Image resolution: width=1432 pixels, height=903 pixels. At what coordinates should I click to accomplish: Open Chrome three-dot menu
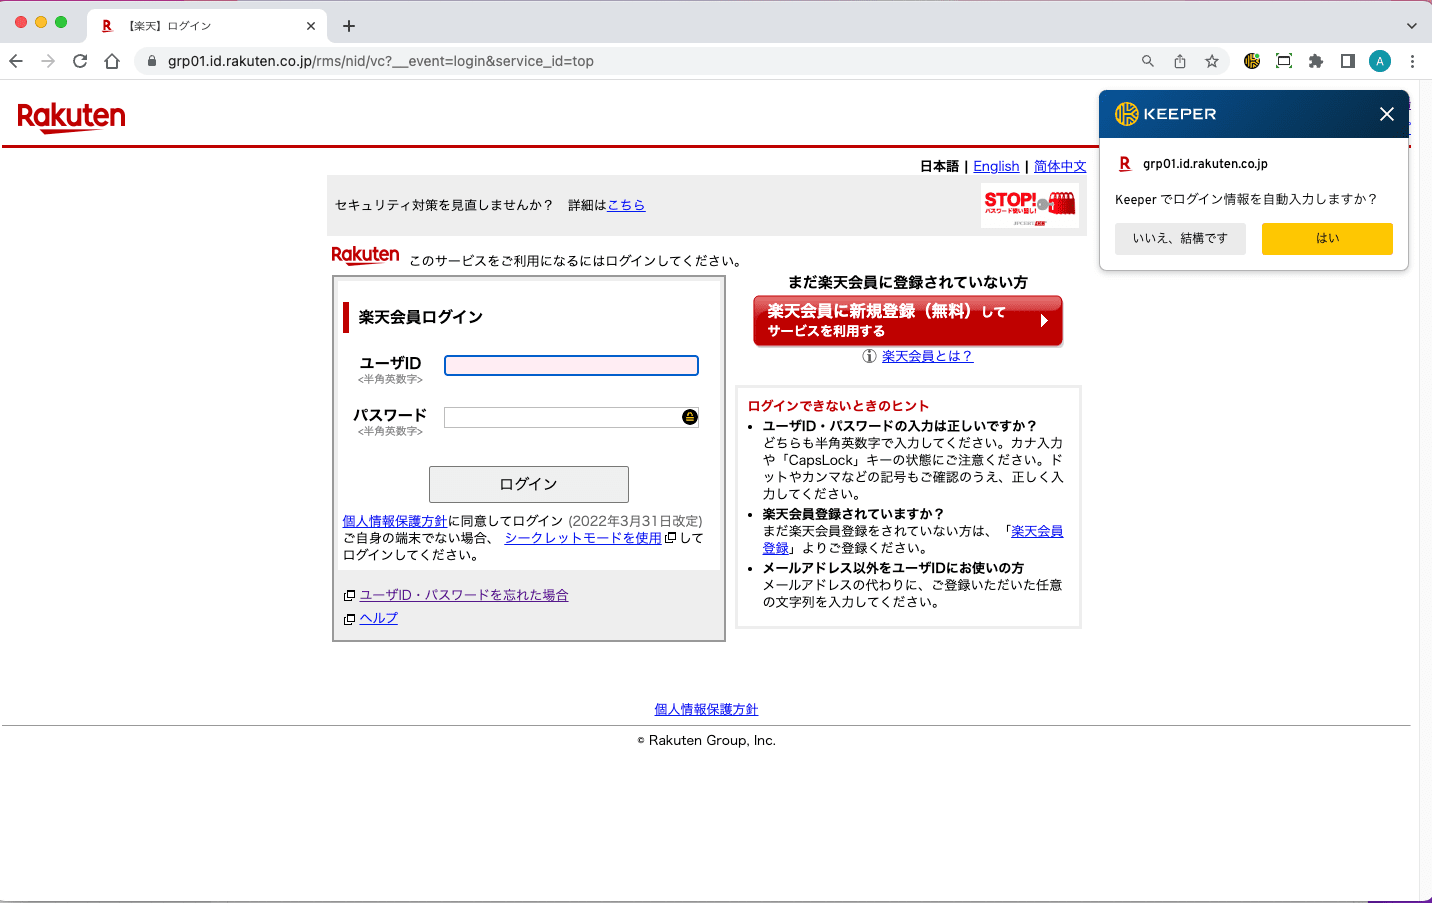coord(1412,61)
